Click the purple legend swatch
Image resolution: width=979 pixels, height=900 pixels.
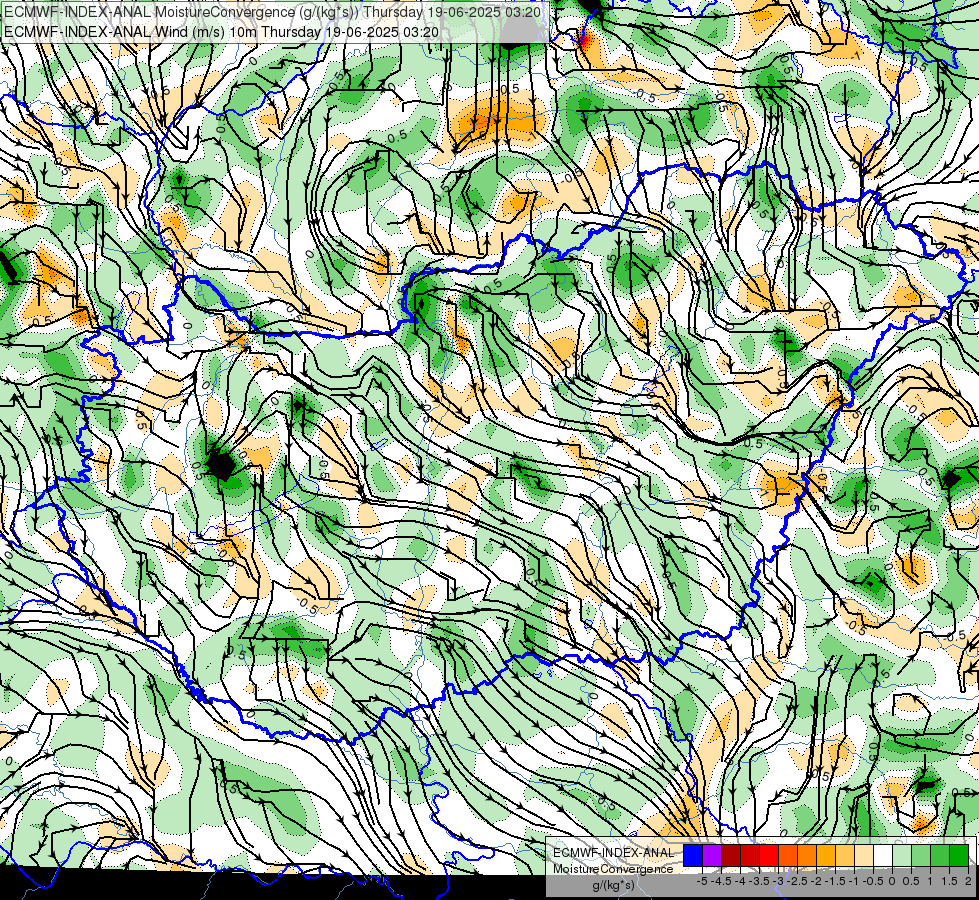(x=712, y=856)
